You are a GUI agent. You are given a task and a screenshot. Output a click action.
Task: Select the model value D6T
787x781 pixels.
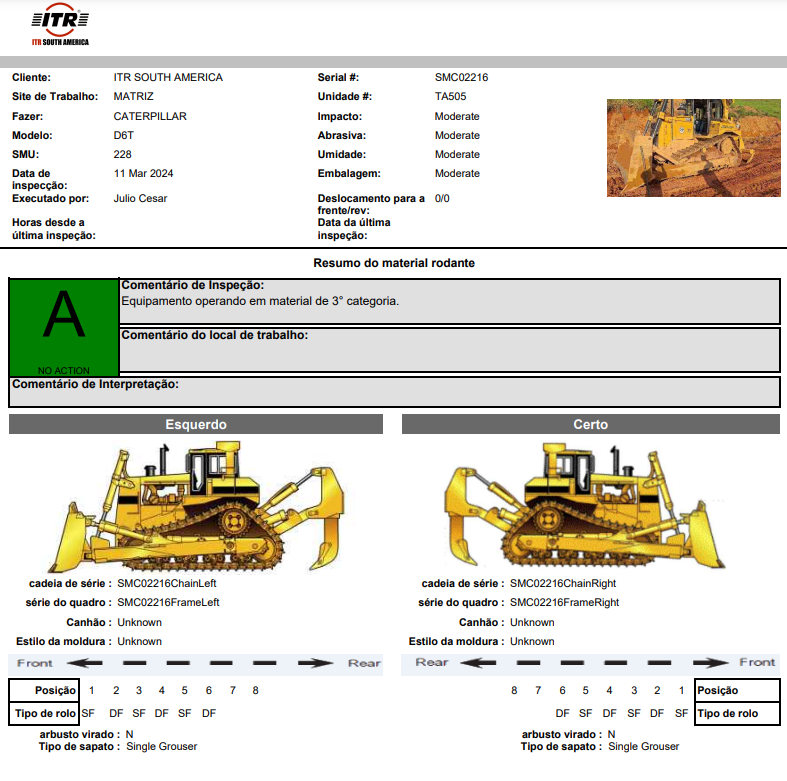pyautogui.click(x=123, y=136)
